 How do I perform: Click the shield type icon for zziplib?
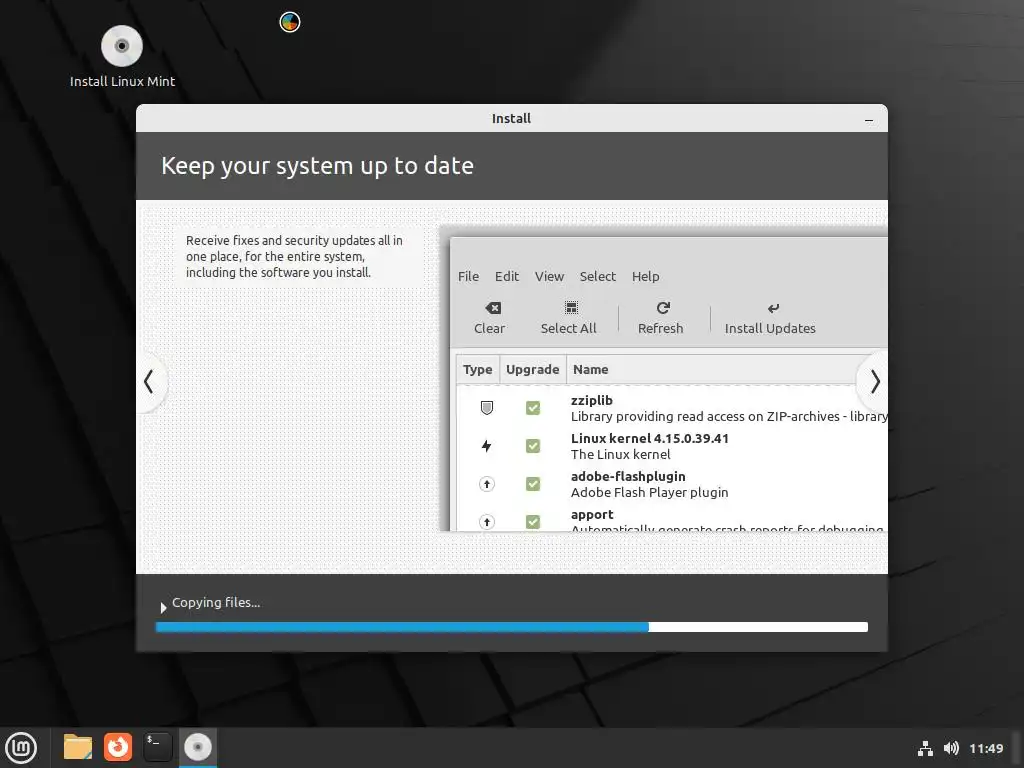[x=487, y=408]
